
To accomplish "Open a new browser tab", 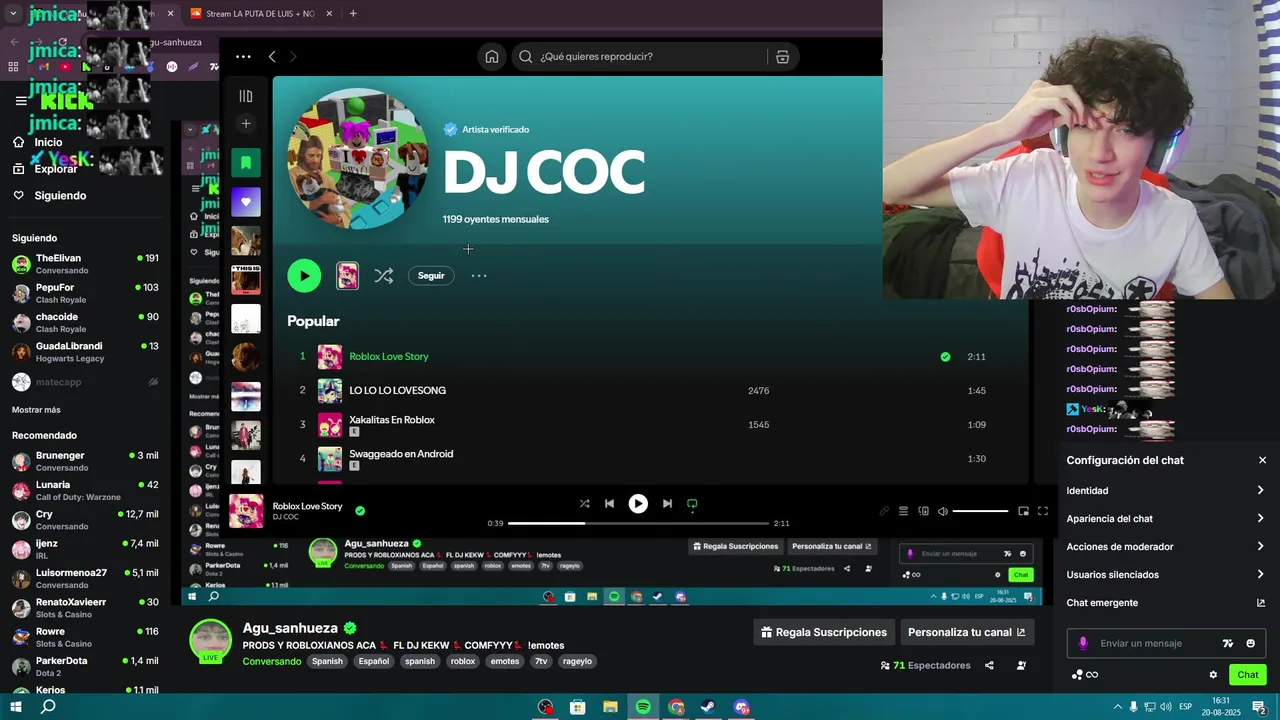I will click(x=353, y=14).
